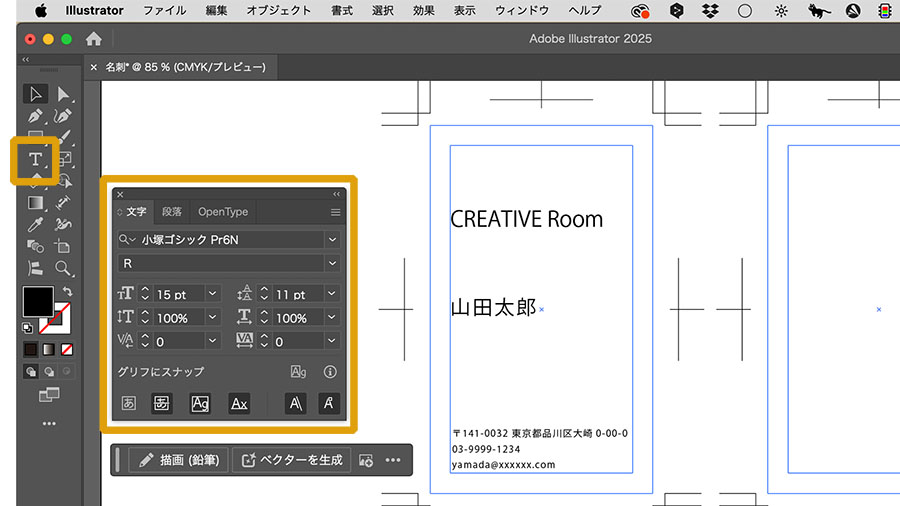Toggle Snap to x-height option
Image resolution: width=900 pixels, height=506 pixels.
pos(162,403)
